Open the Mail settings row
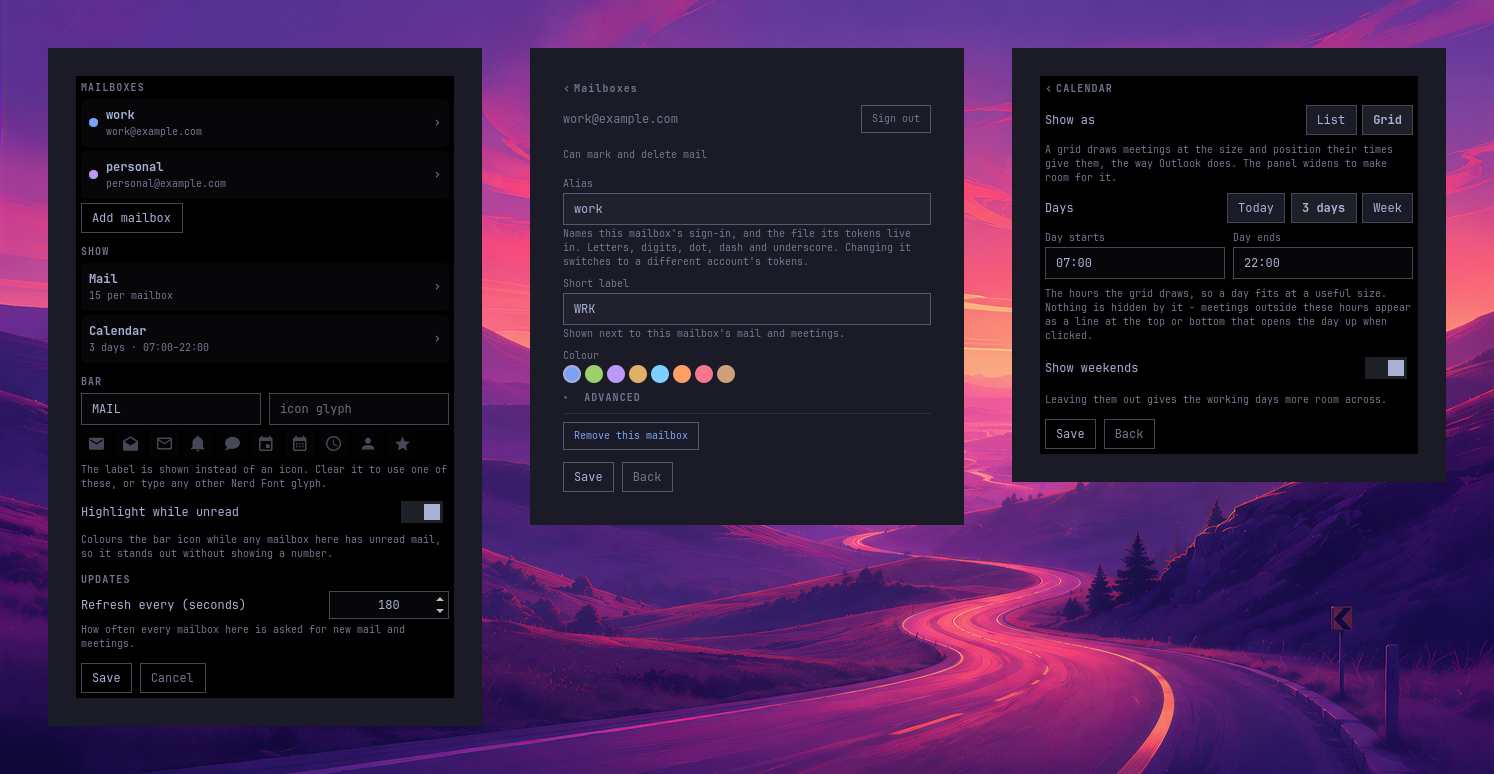1494x774 pixels. coord(265,287)
